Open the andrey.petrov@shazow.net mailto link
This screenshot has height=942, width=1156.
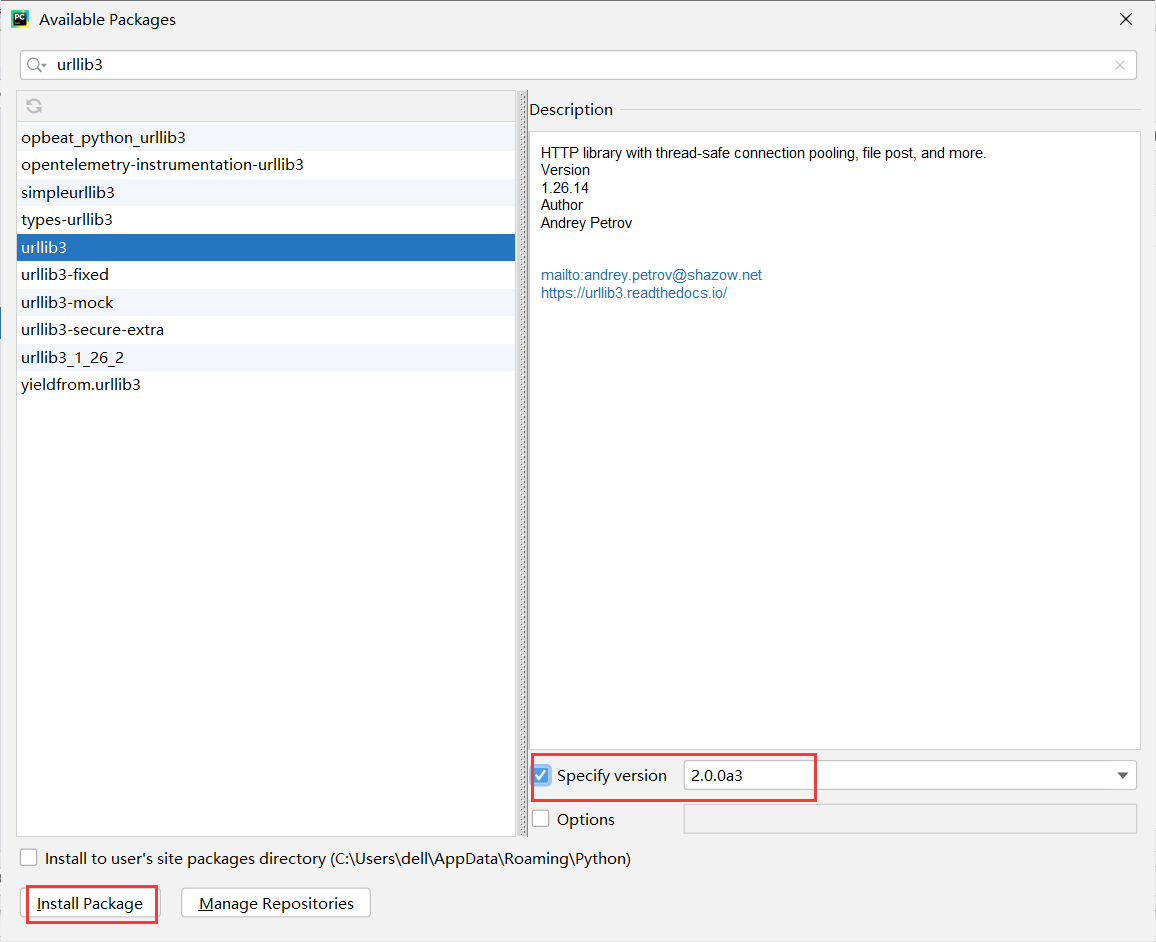[x=651, y=275]
